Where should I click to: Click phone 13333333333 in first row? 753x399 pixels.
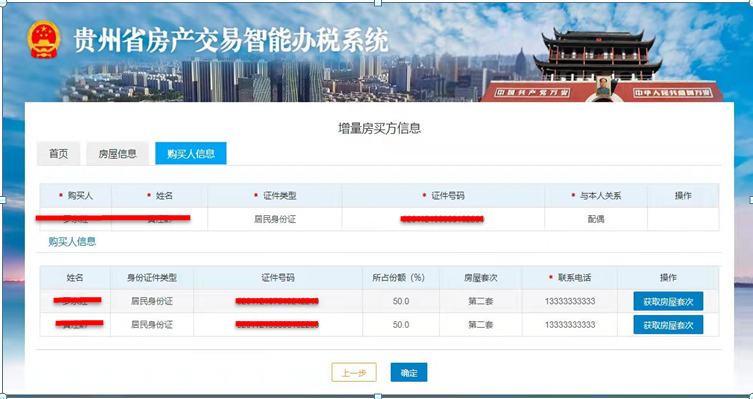click(570, 302)
